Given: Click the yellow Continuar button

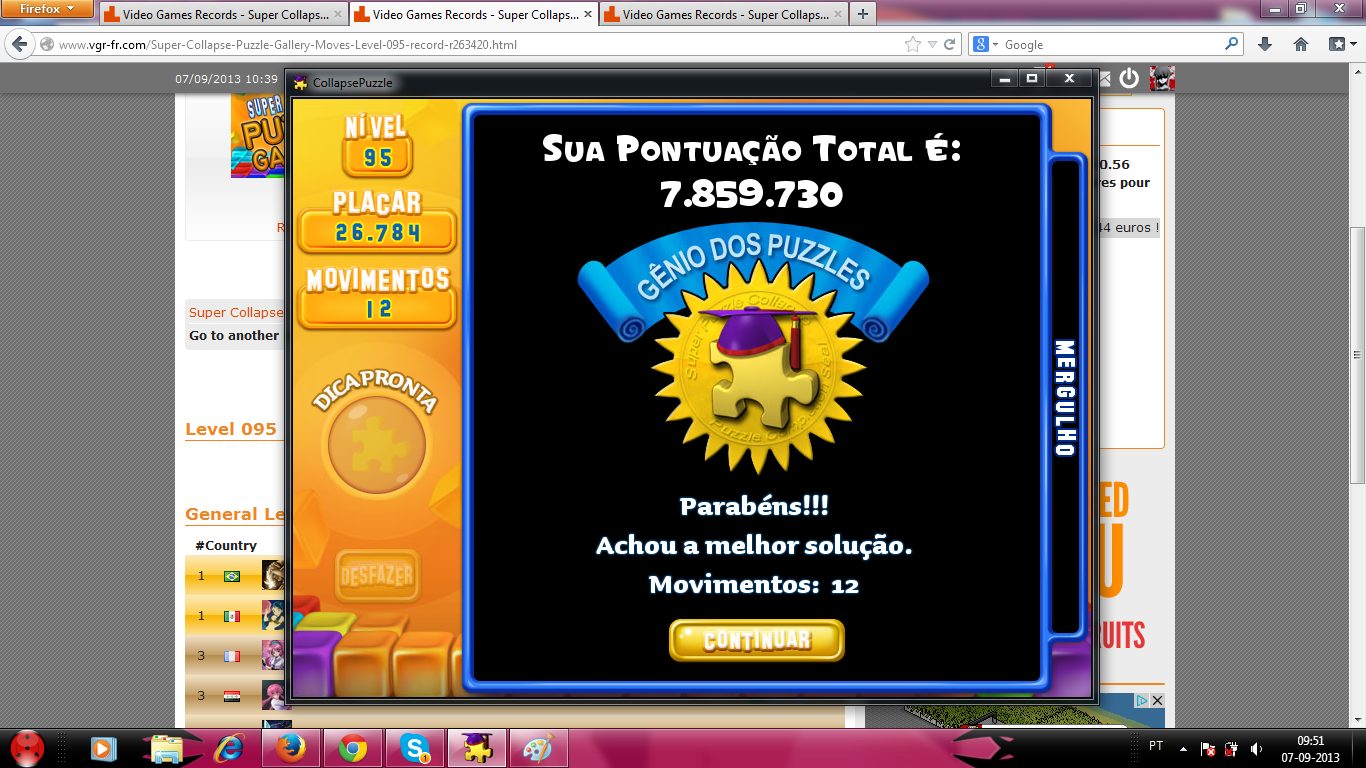Looking at the screenshot, I should tap(756, 640).
